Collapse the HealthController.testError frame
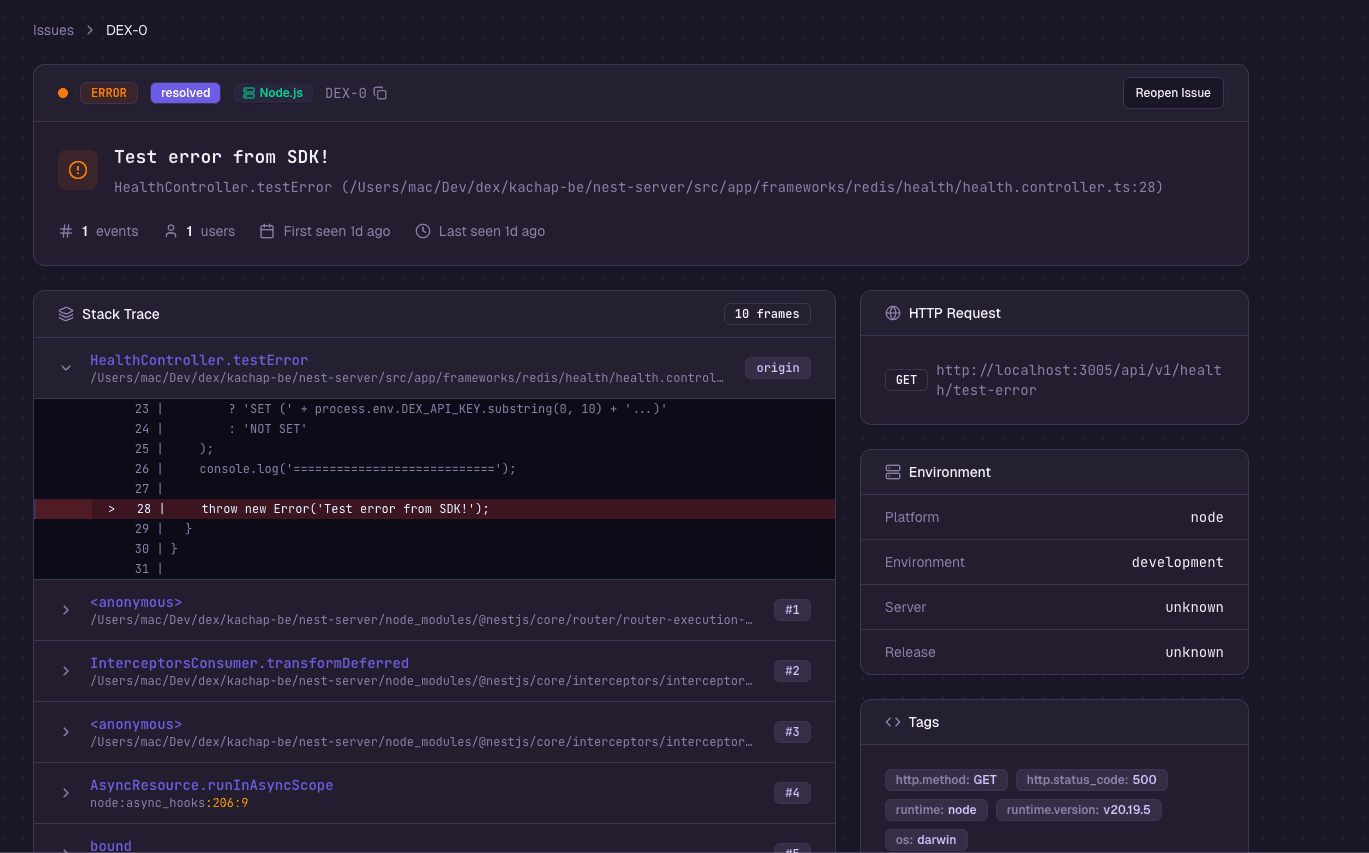Image resolution: width=1369 pixels, height=853 pixels. pos(66,368)
